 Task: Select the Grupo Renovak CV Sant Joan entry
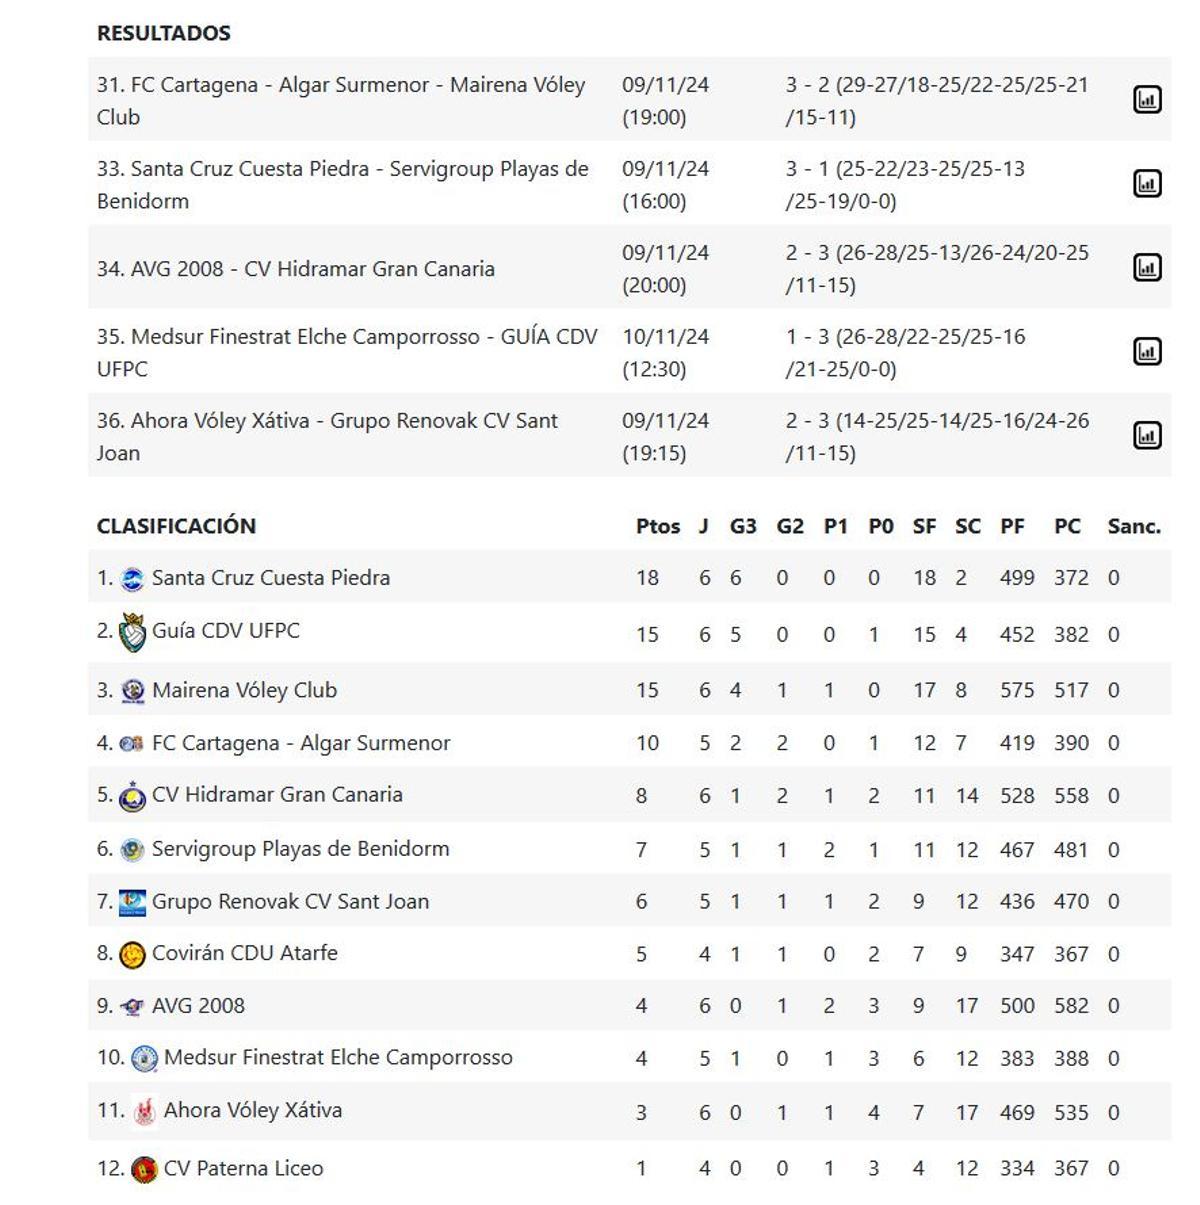coord(290,901)
